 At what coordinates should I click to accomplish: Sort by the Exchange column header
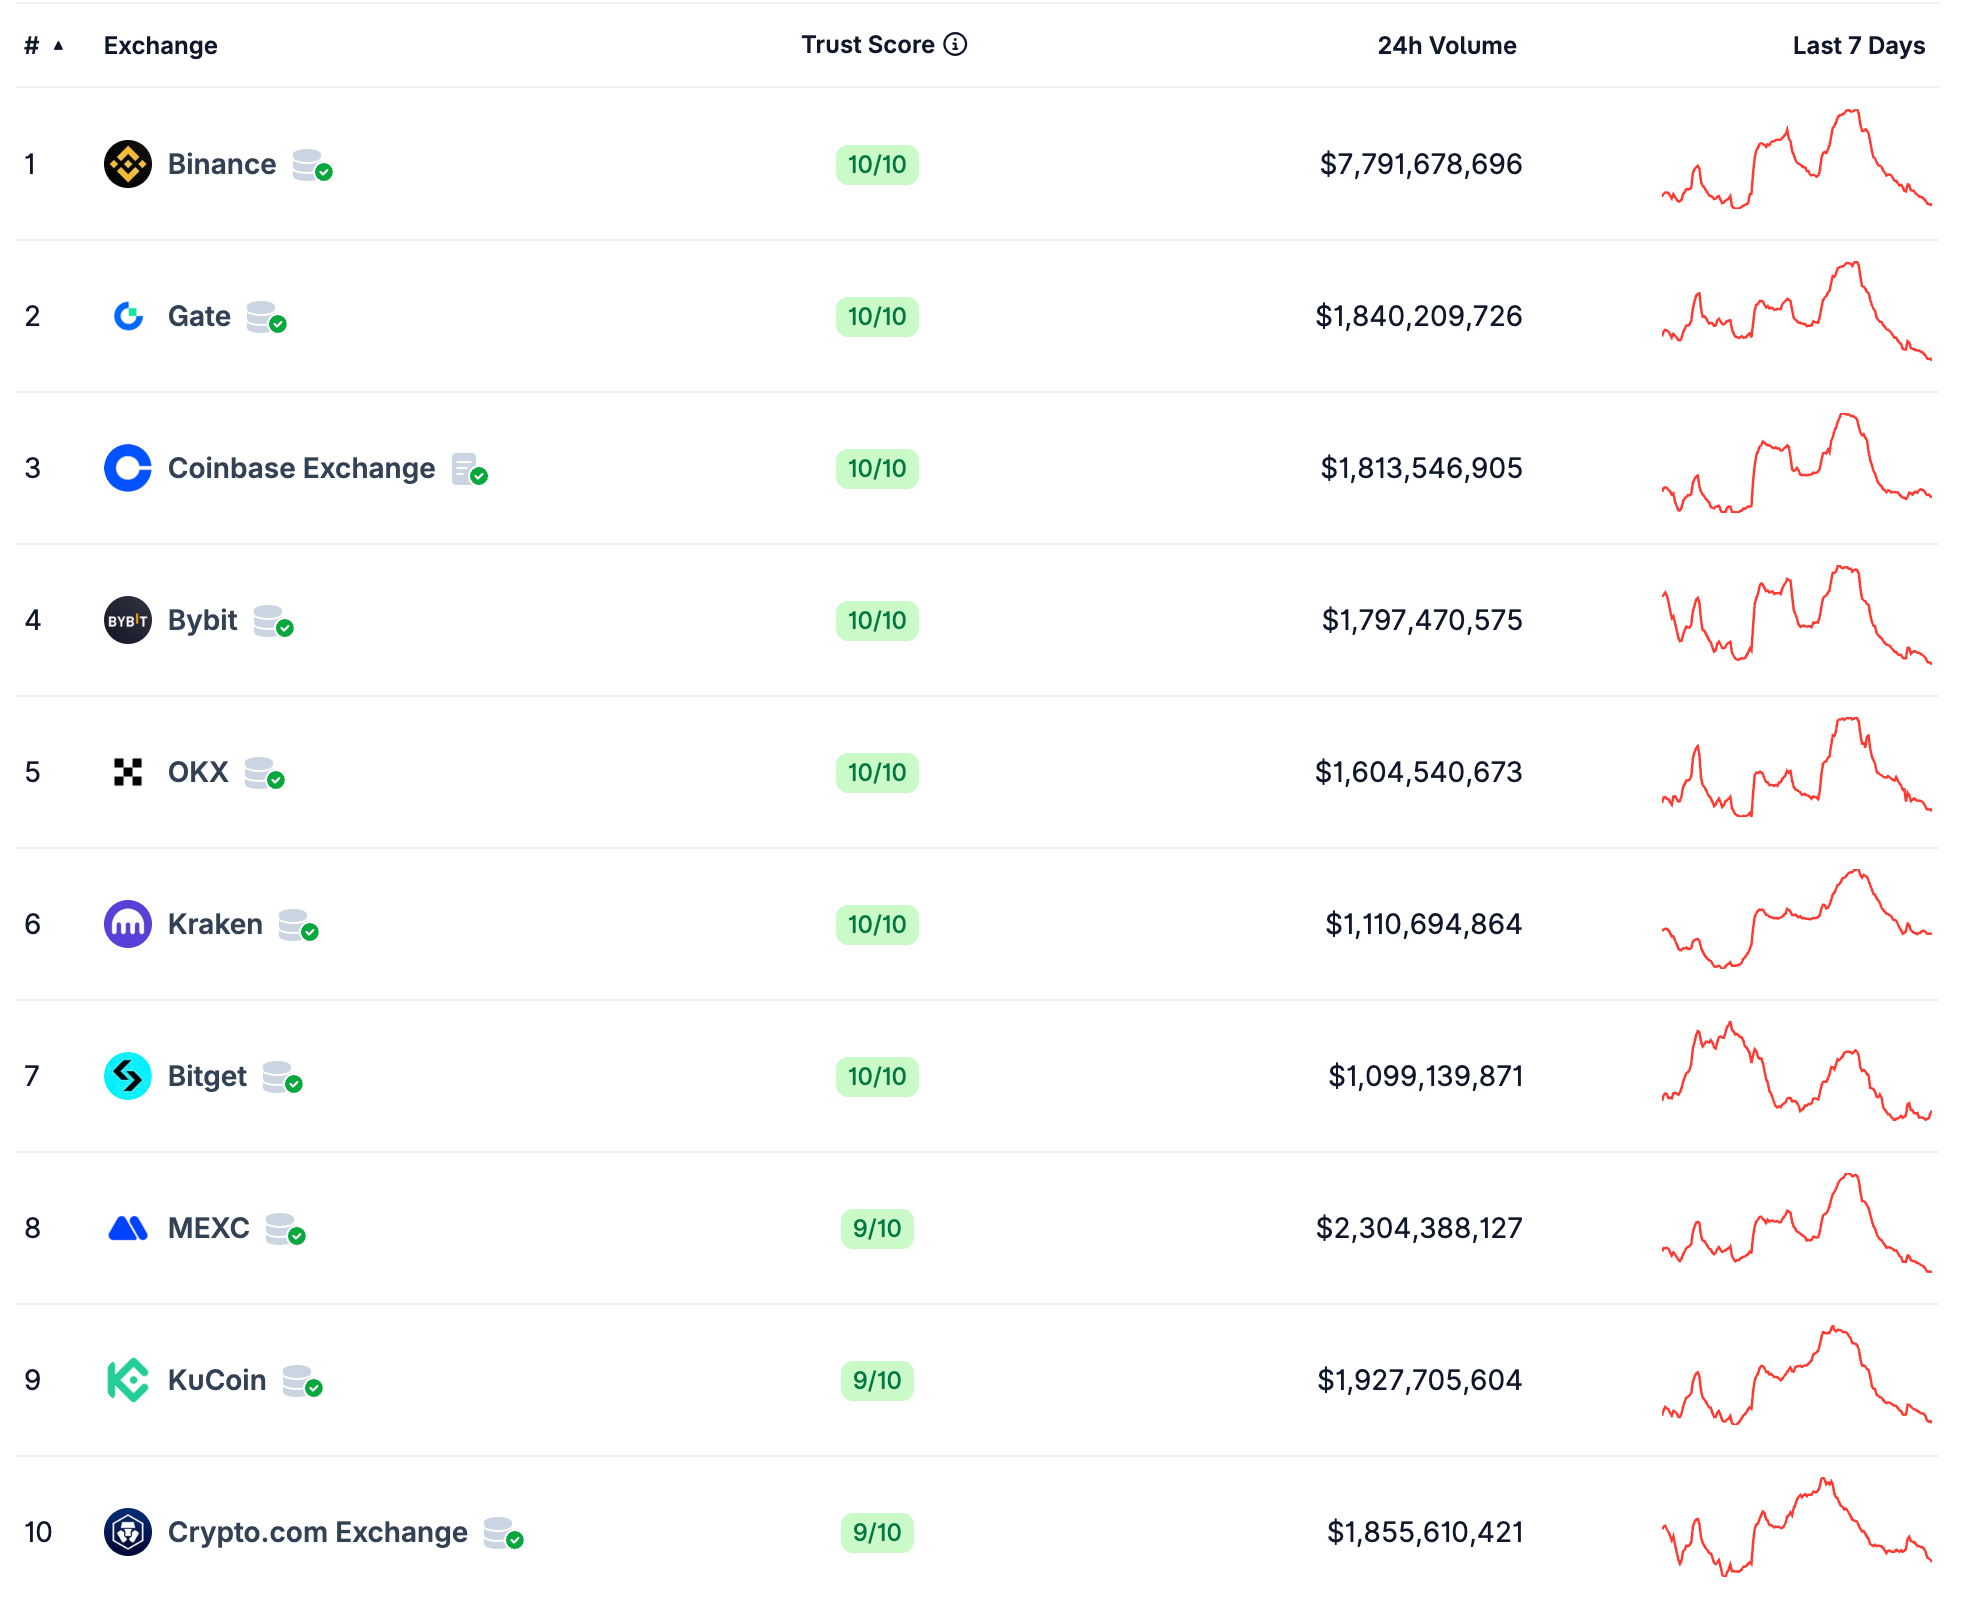point(160,45)
